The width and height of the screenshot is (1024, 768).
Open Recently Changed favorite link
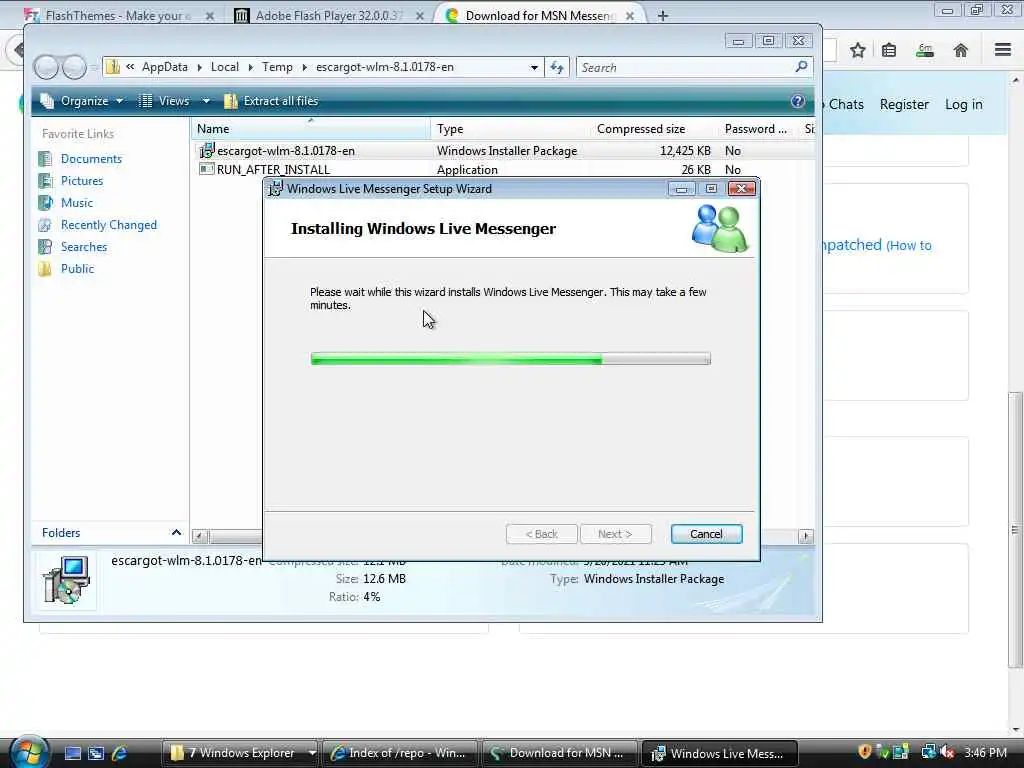click(x=108, y=225)
